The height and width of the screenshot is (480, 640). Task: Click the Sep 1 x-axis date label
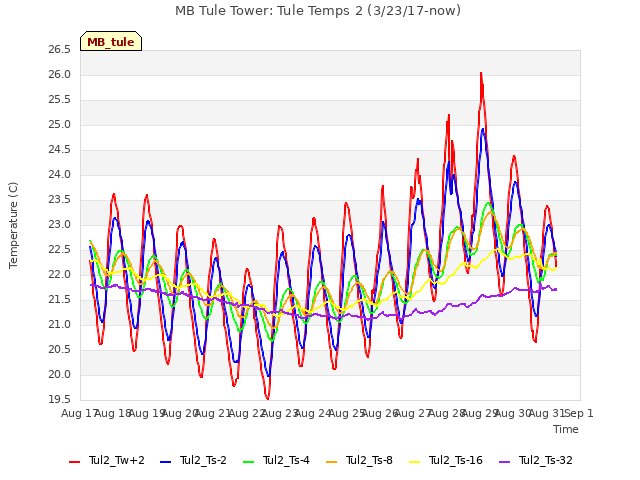(x=579, y=414)
